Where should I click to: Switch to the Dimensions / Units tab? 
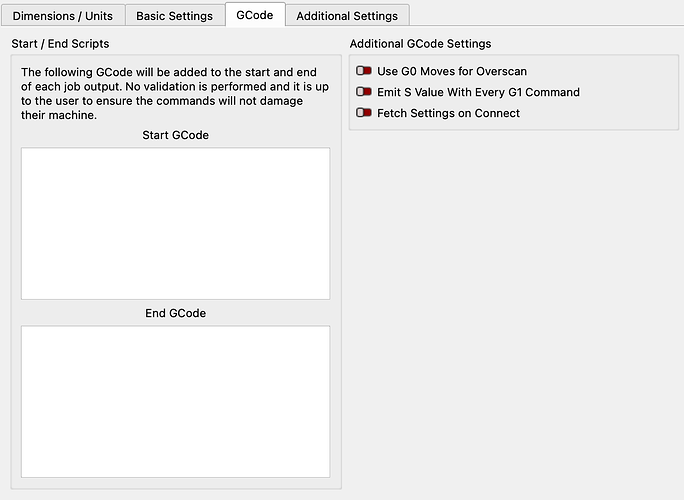tap(63, 16)
